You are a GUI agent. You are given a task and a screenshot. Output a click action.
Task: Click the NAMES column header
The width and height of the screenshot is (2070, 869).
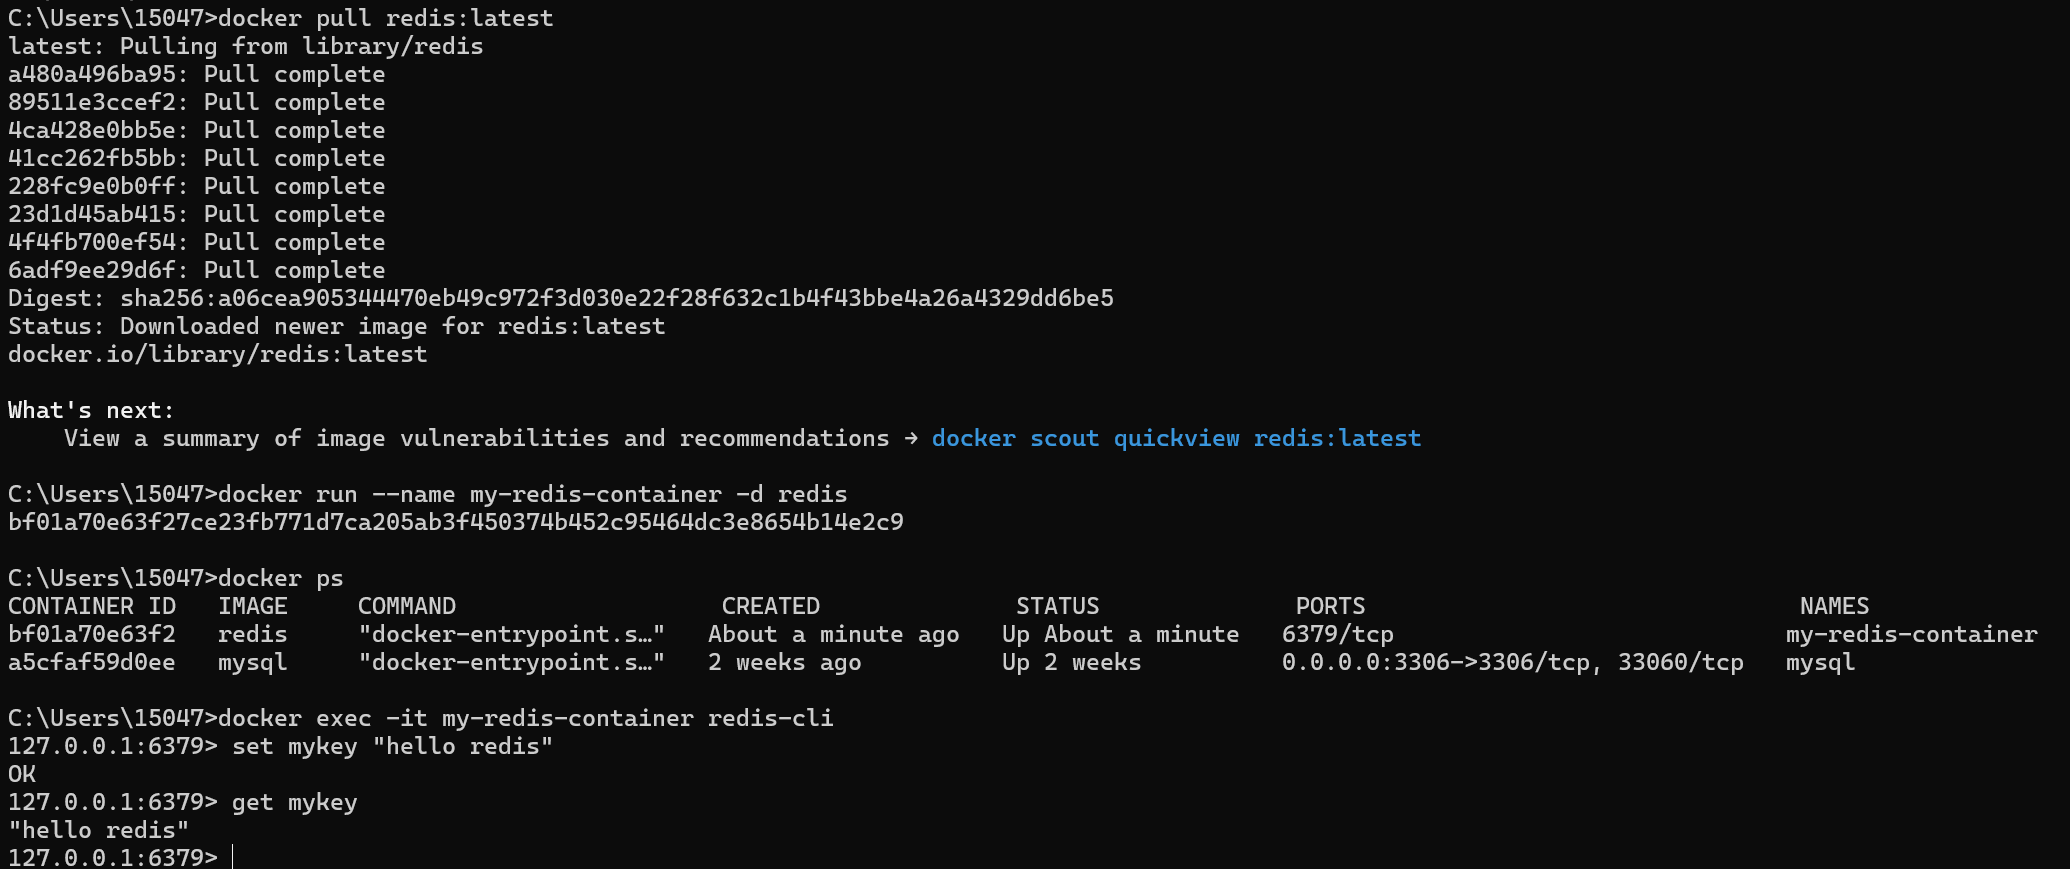(1834, 606)
